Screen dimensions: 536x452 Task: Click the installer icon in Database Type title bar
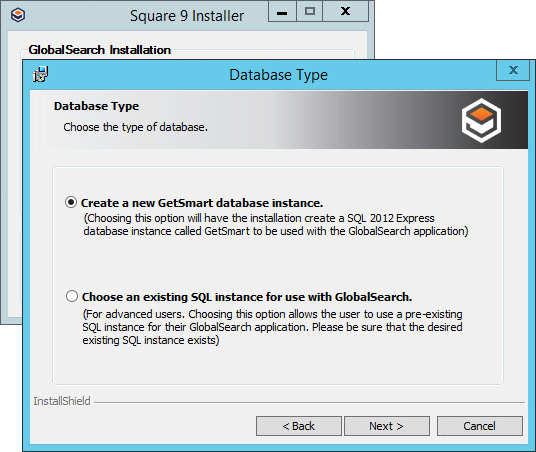[40, 74]
